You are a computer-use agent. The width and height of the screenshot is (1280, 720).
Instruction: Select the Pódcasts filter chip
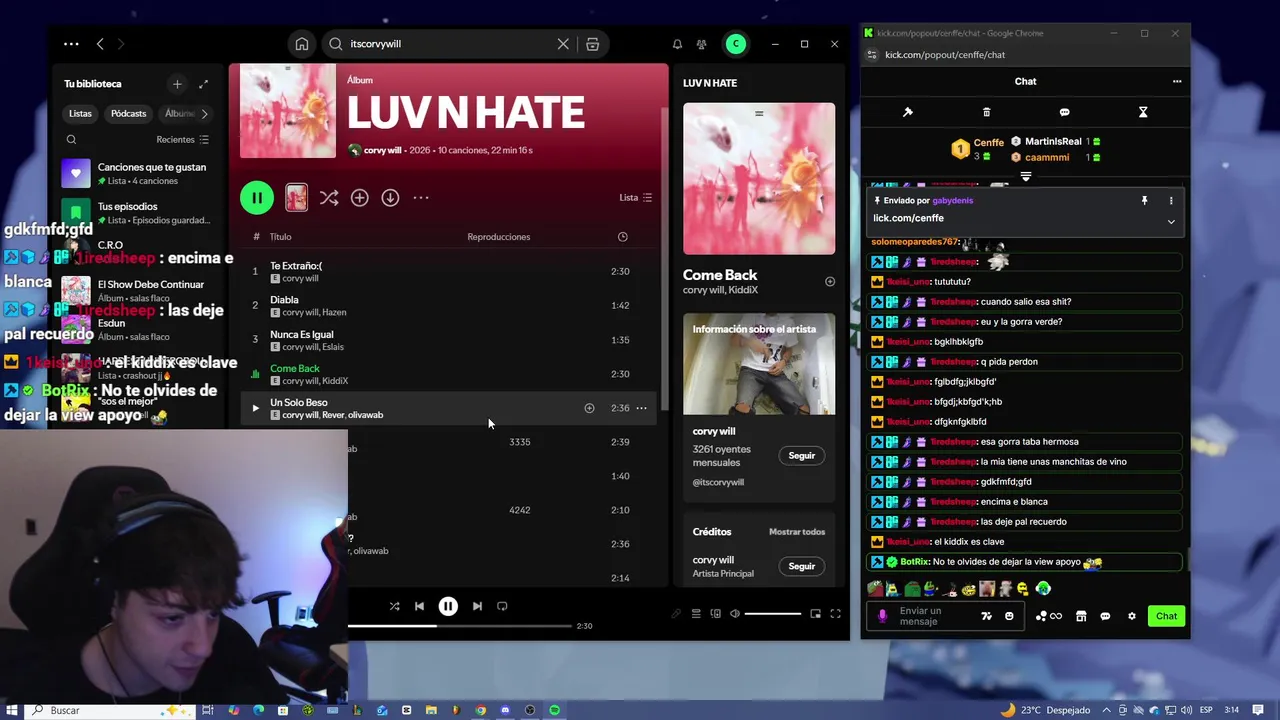click(x=128, y=114)
